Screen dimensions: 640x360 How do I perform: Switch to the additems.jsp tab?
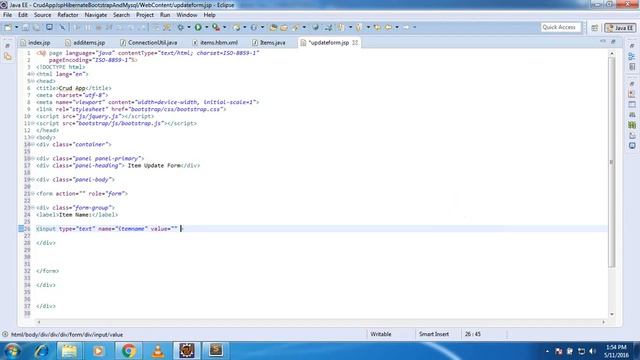pyautogui.click(x=86, y=42)
